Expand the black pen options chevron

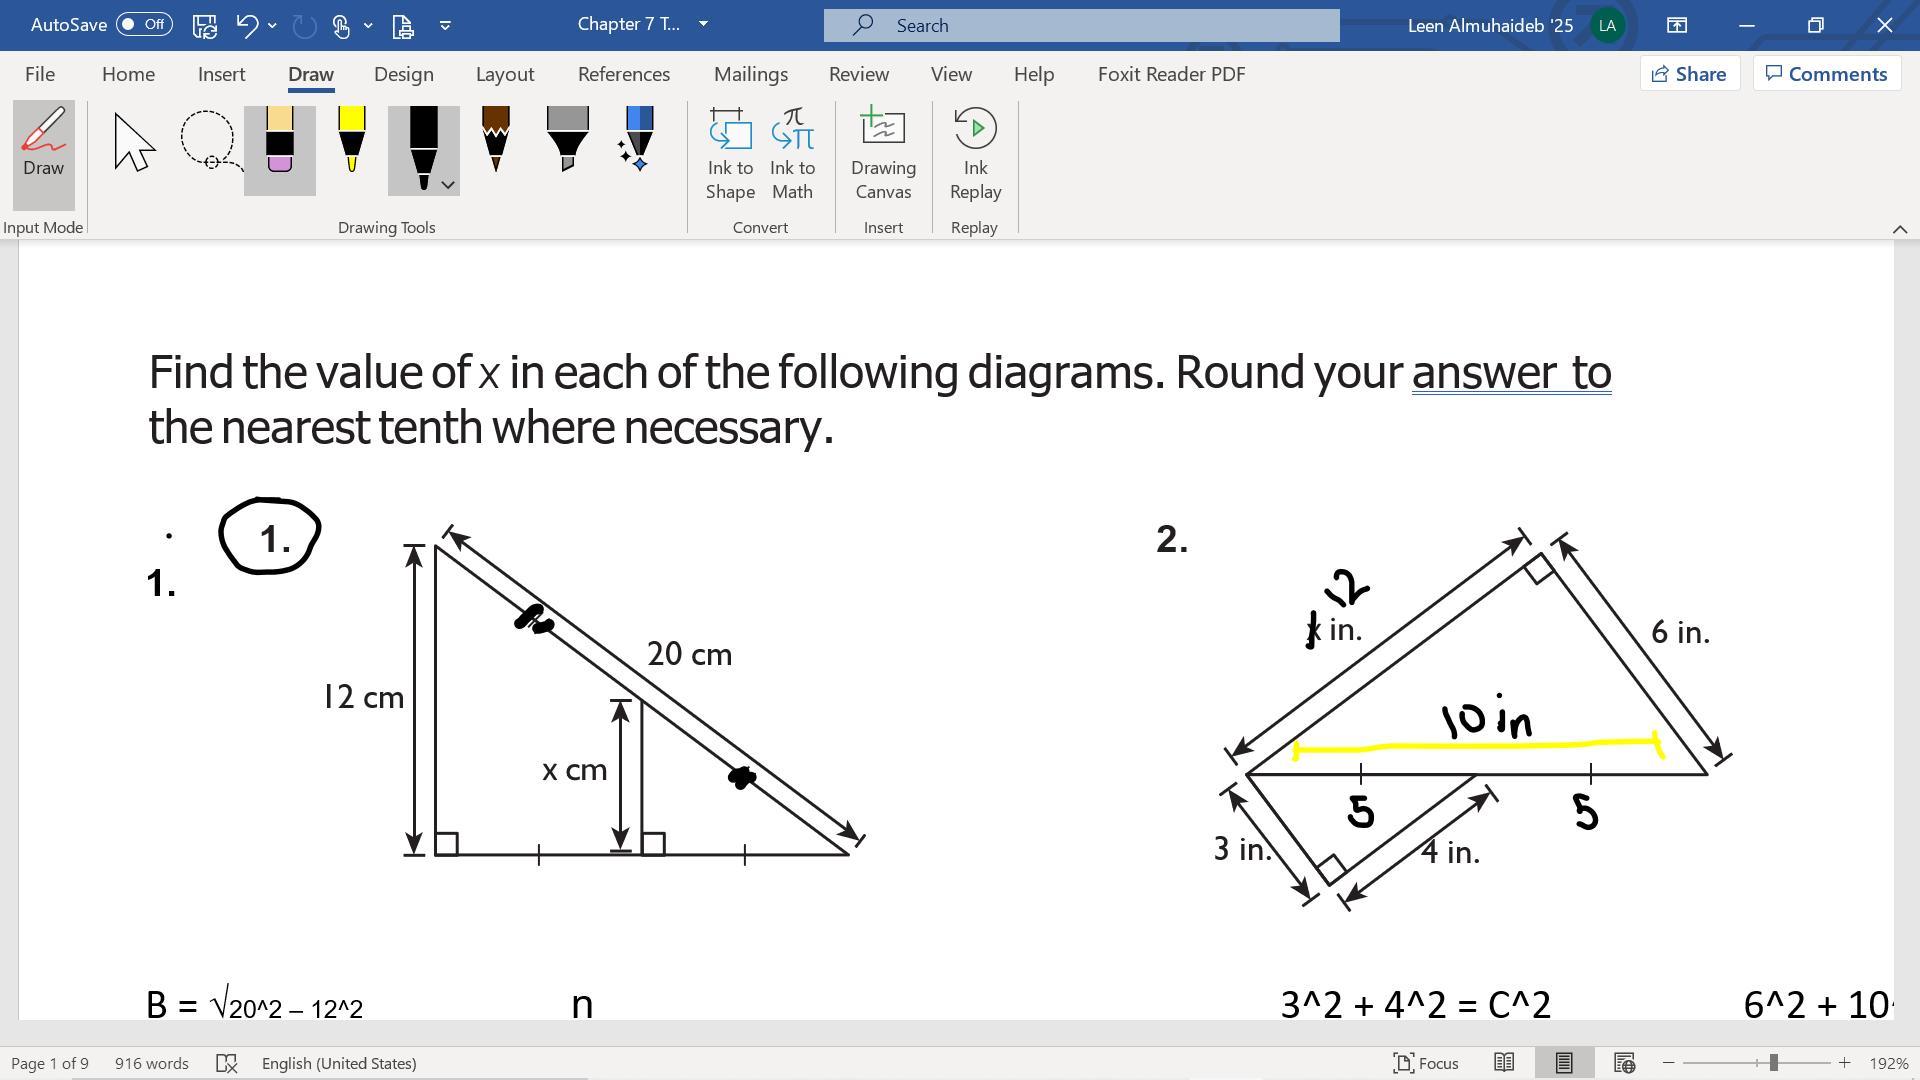tap(447, 184)
